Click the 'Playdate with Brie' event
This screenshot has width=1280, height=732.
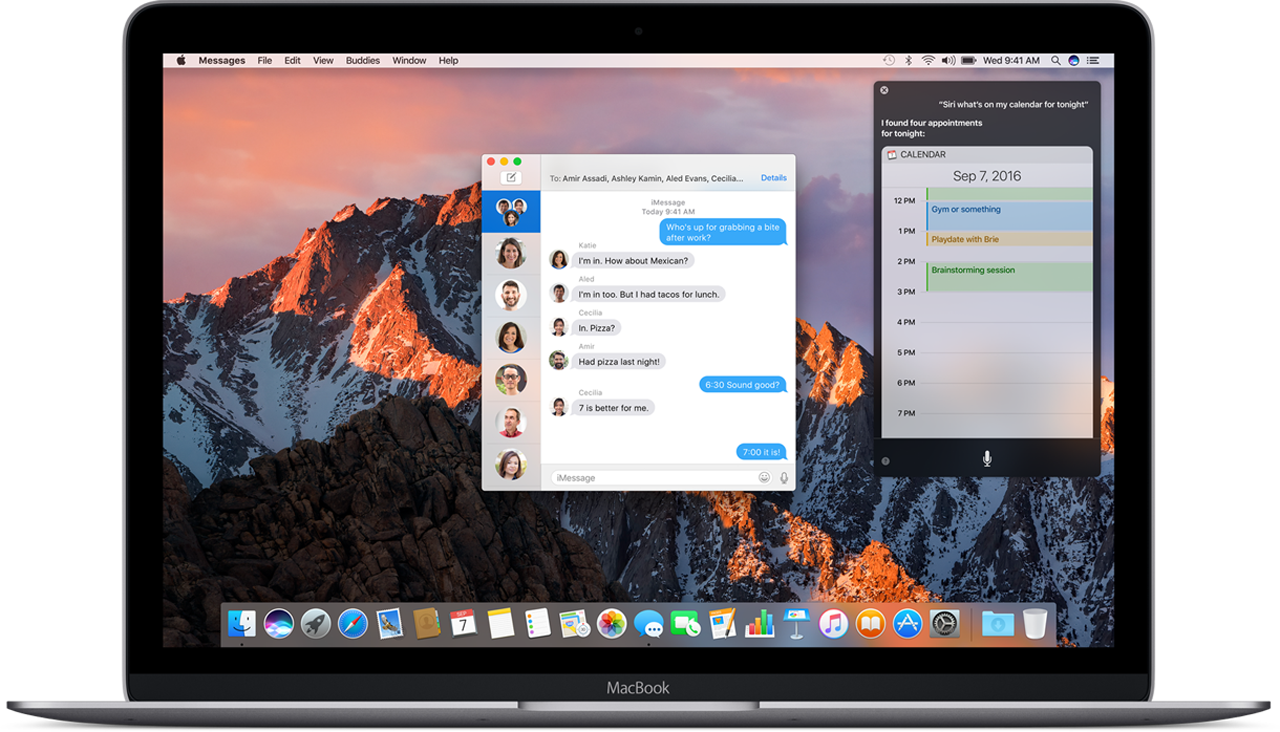coord(1009,239)
